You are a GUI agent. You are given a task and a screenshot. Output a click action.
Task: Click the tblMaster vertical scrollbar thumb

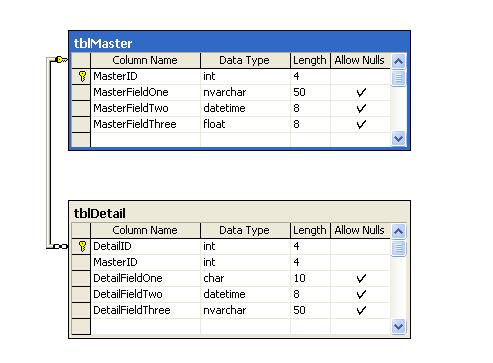tap(398, 78)
